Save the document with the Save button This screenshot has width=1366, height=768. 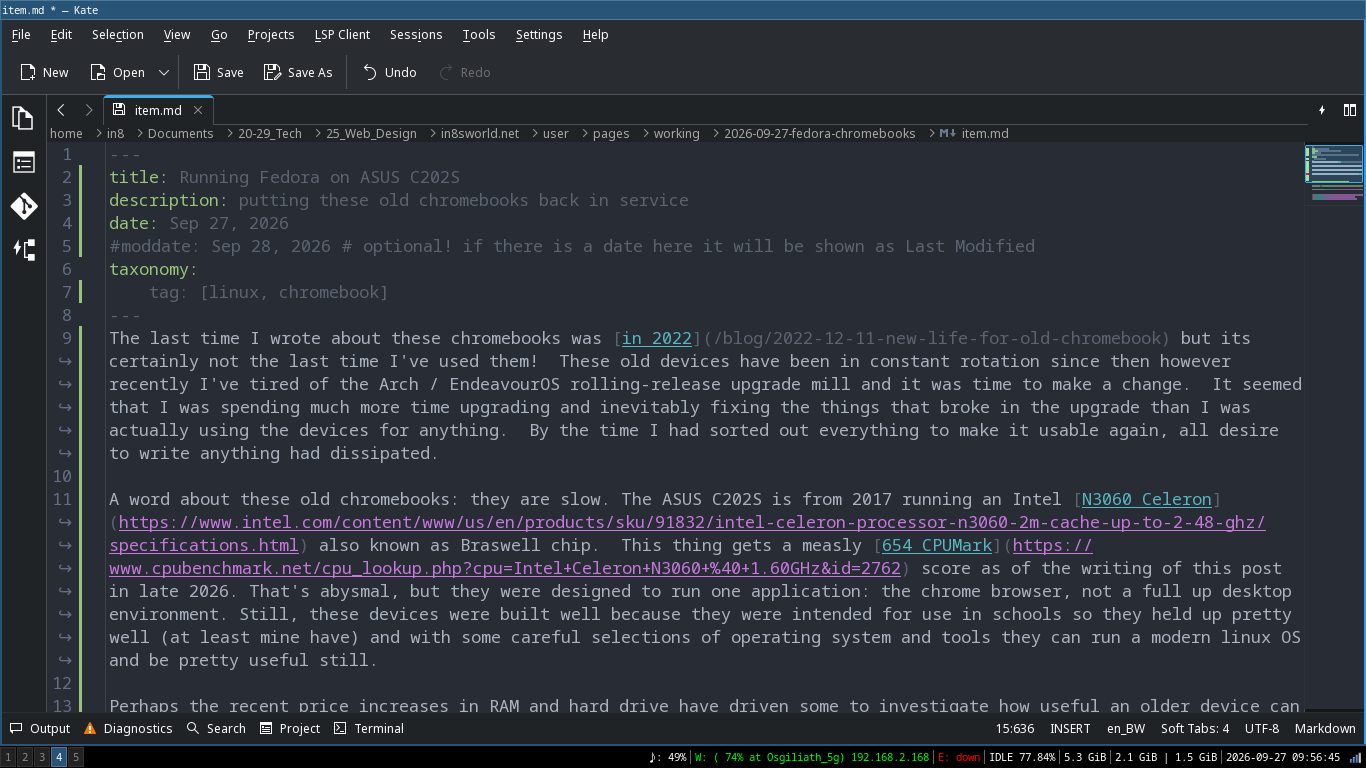click(x=218, y=72)
